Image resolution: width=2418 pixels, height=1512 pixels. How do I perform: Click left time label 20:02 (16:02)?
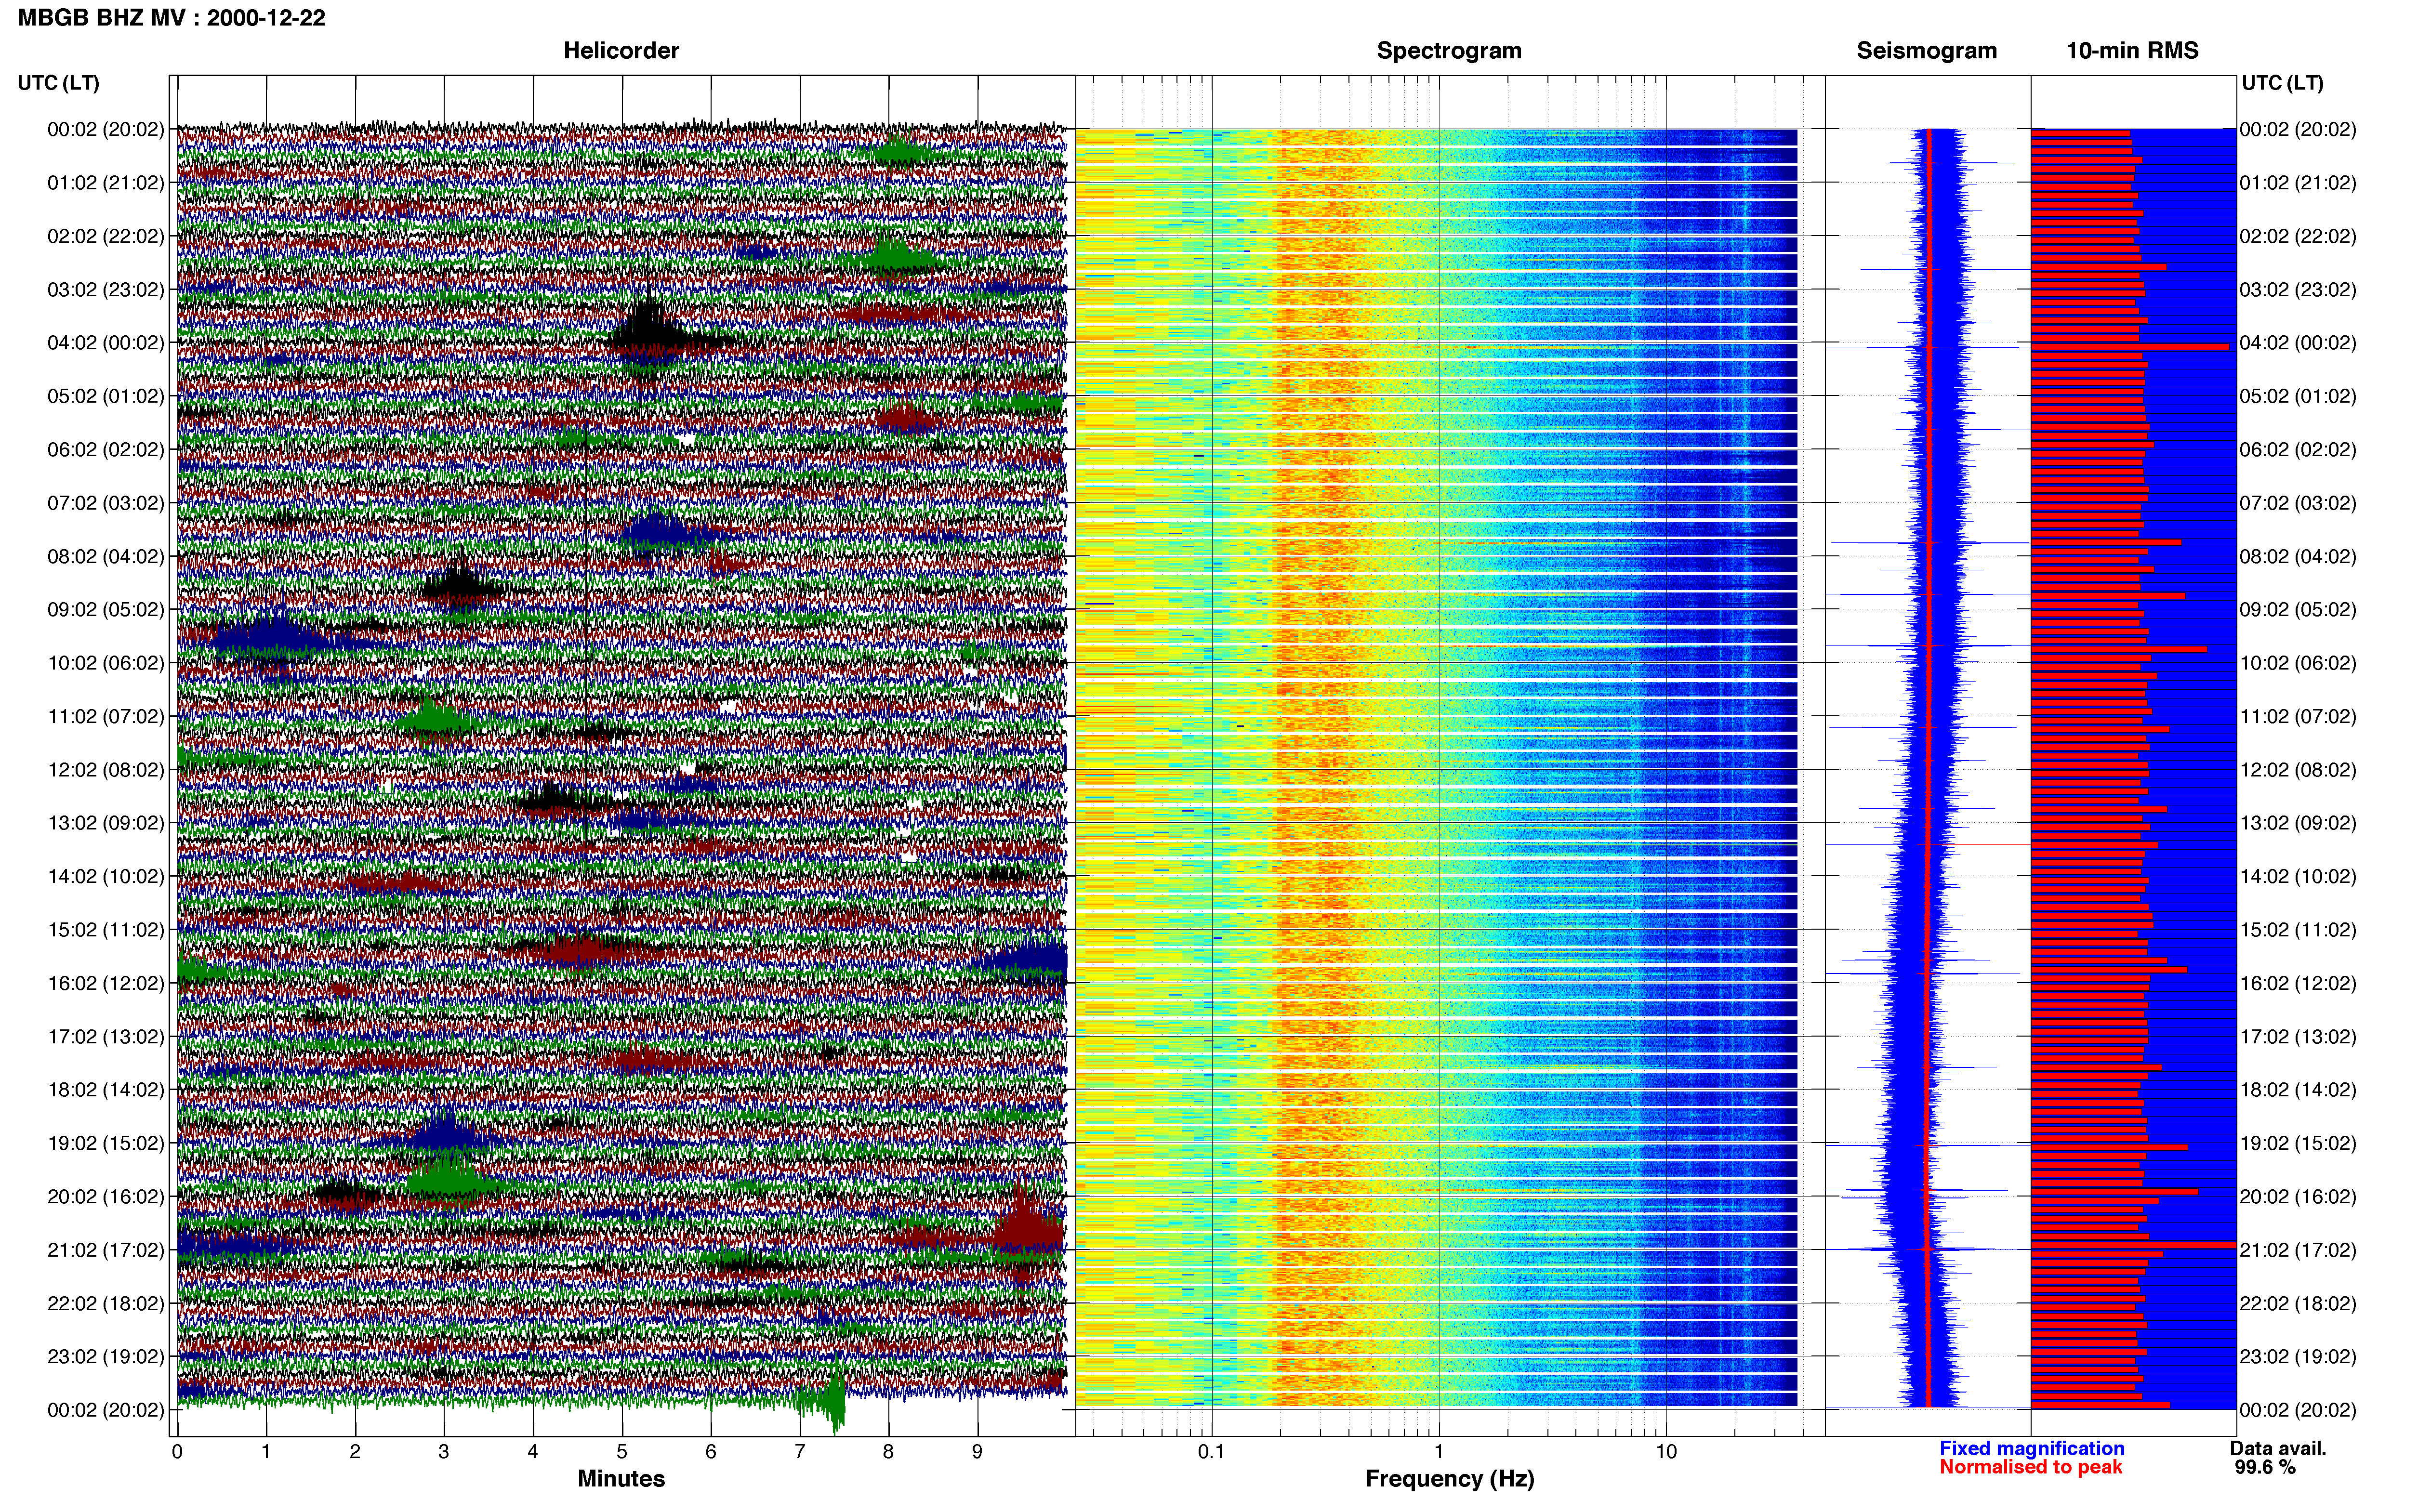(106, 1197)
